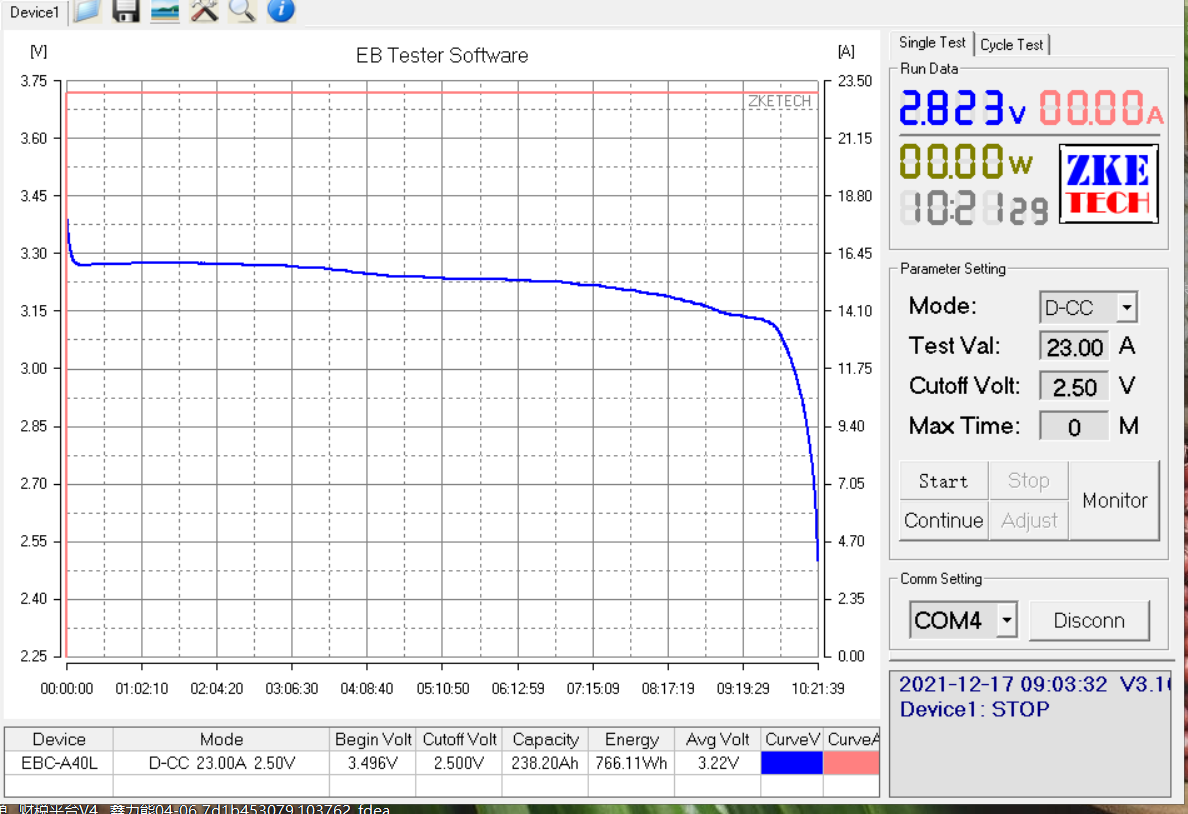Select the Device1 tab
1188x814 pixels.
(x=34, y=12)
